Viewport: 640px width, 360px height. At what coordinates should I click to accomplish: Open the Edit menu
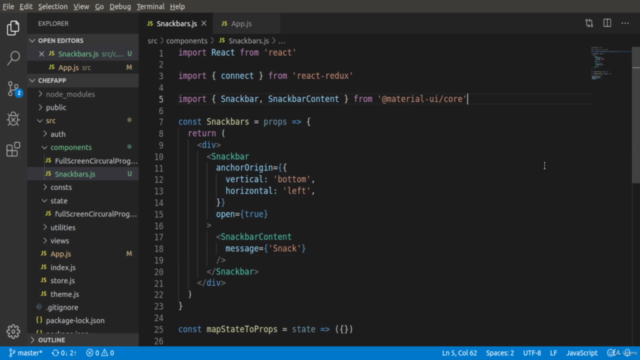tap(26, 7)
